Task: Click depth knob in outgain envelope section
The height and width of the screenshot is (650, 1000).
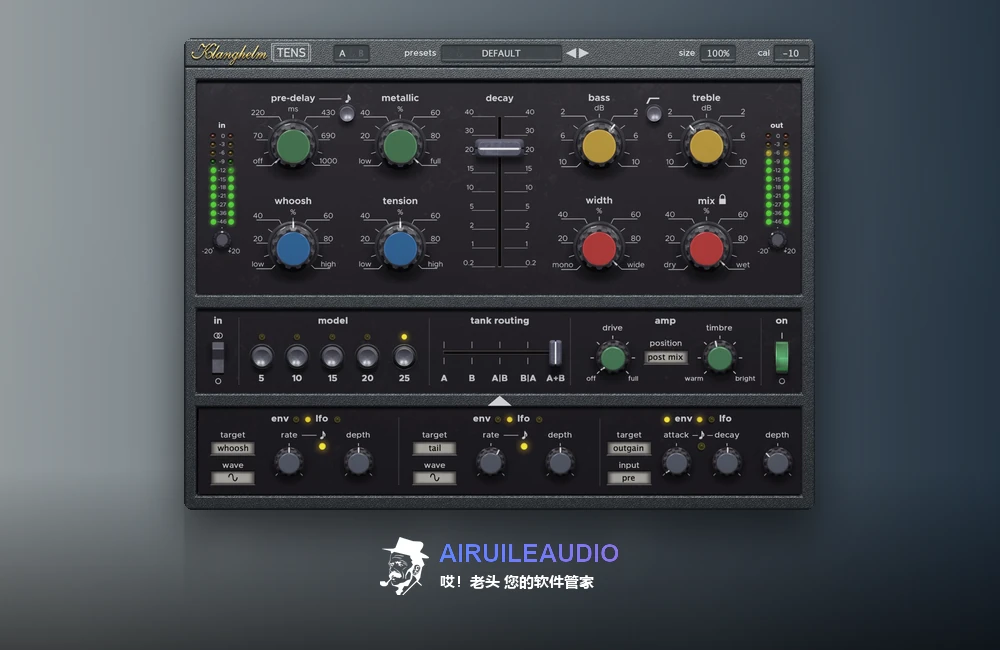Action: pos(777,462)
